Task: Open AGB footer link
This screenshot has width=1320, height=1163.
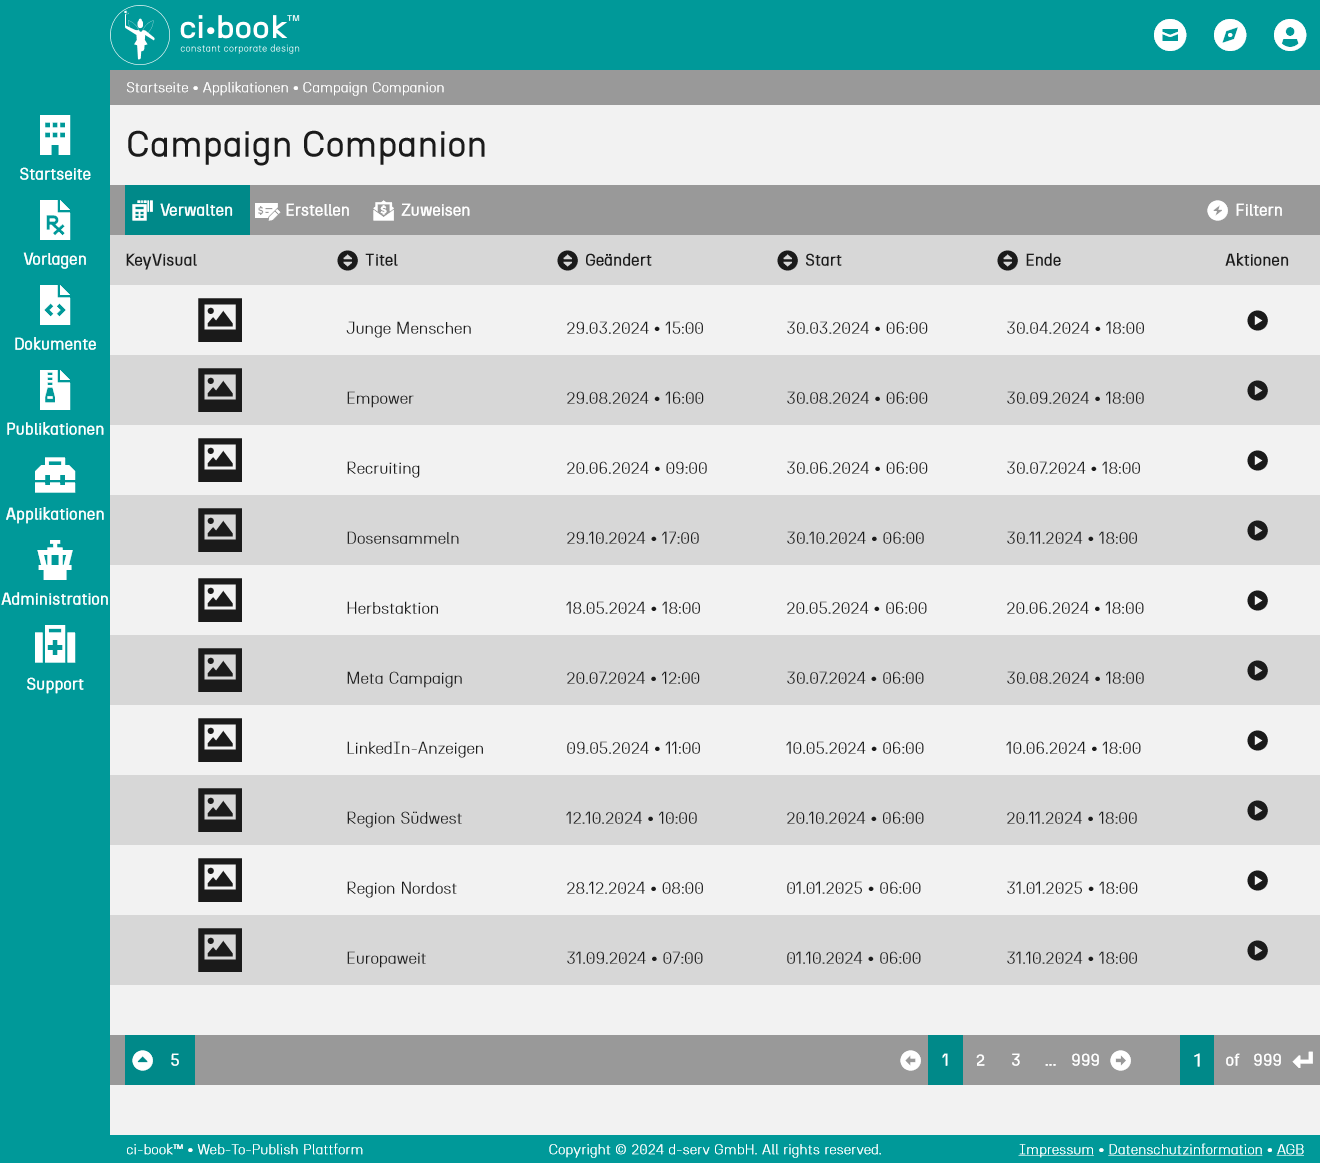Action: coord(1290,1150)
